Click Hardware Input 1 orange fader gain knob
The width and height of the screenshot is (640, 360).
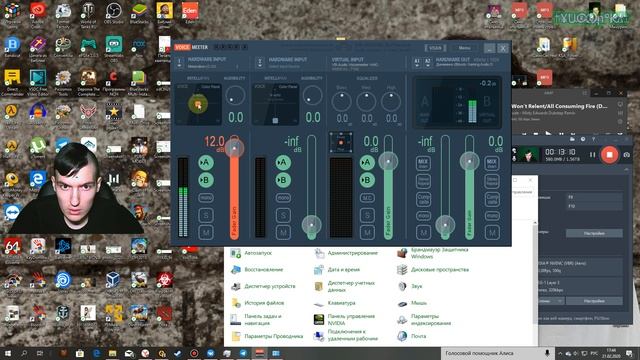coord(234,148)
